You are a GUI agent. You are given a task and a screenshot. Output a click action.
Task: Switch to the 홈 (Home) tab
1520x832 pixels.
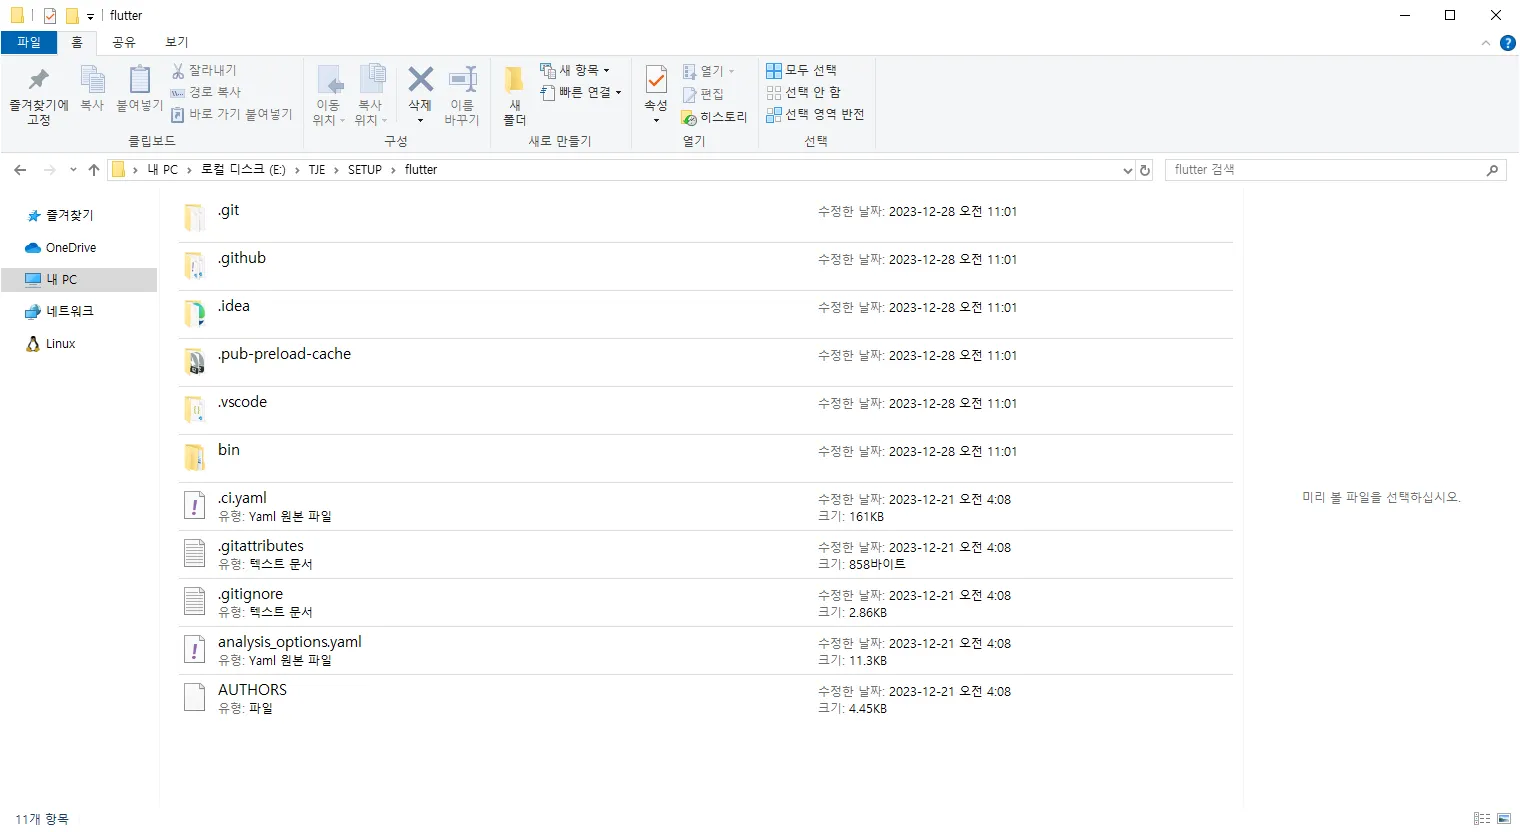(x=77, y=42)
